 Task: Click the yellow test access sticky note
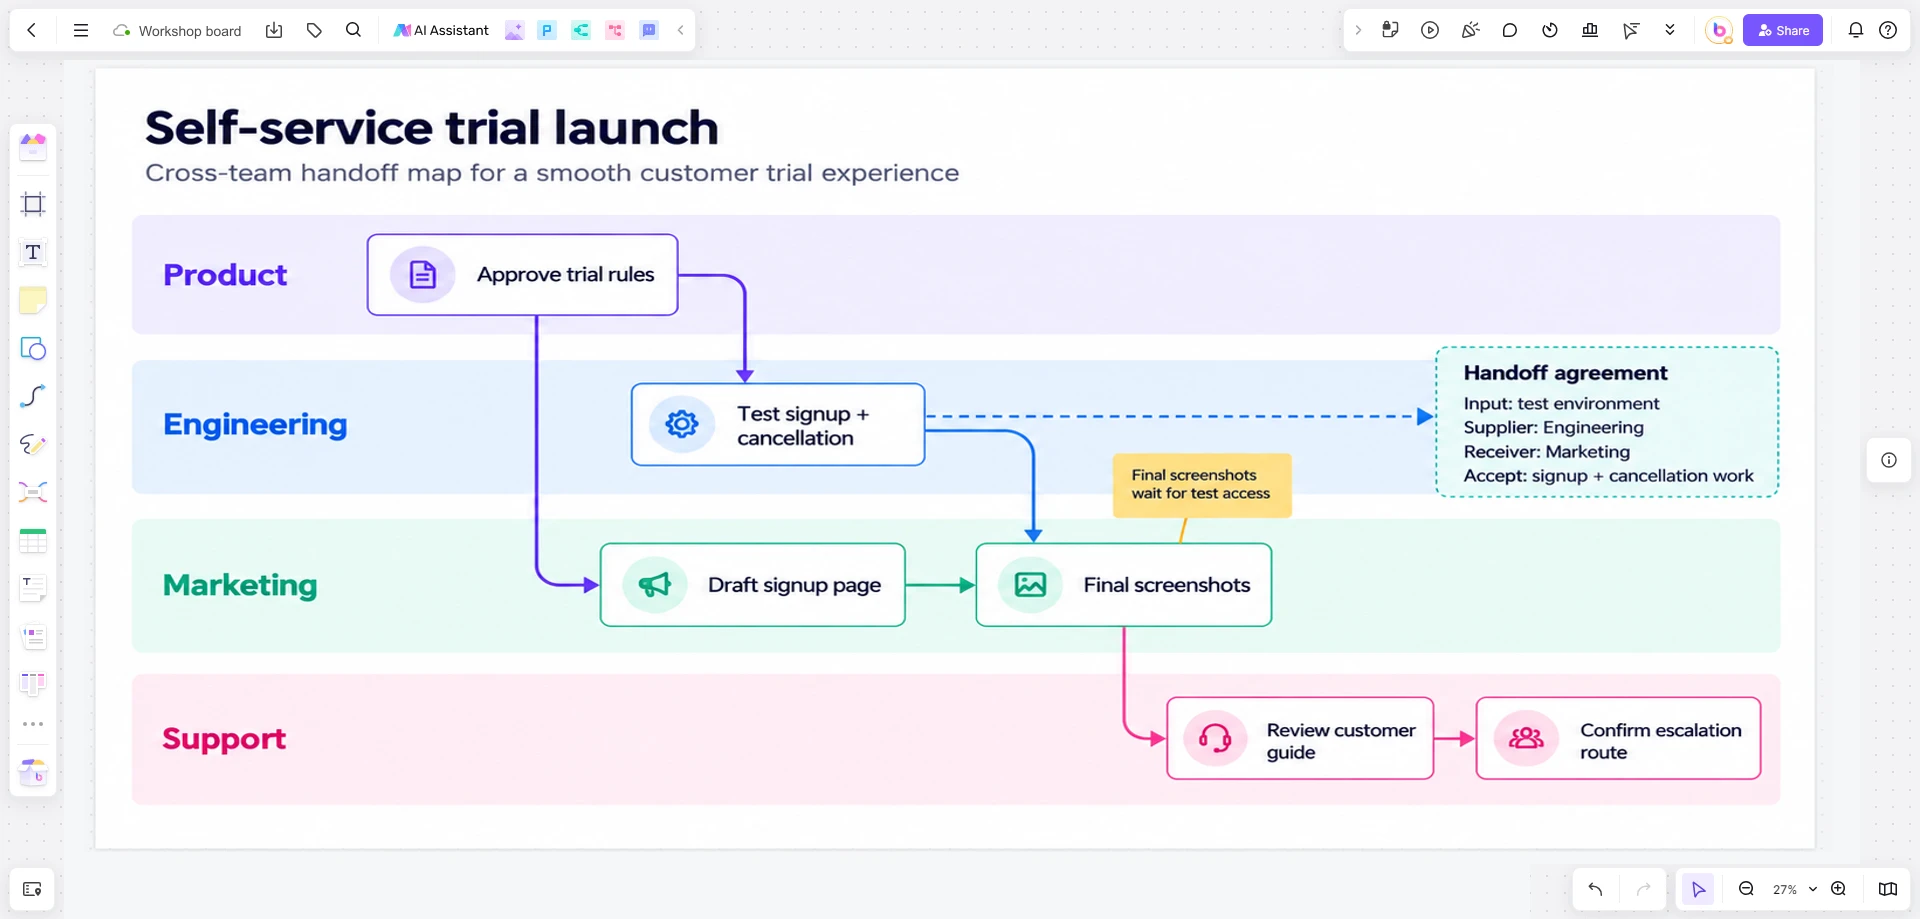click(x=1202, y=485)
